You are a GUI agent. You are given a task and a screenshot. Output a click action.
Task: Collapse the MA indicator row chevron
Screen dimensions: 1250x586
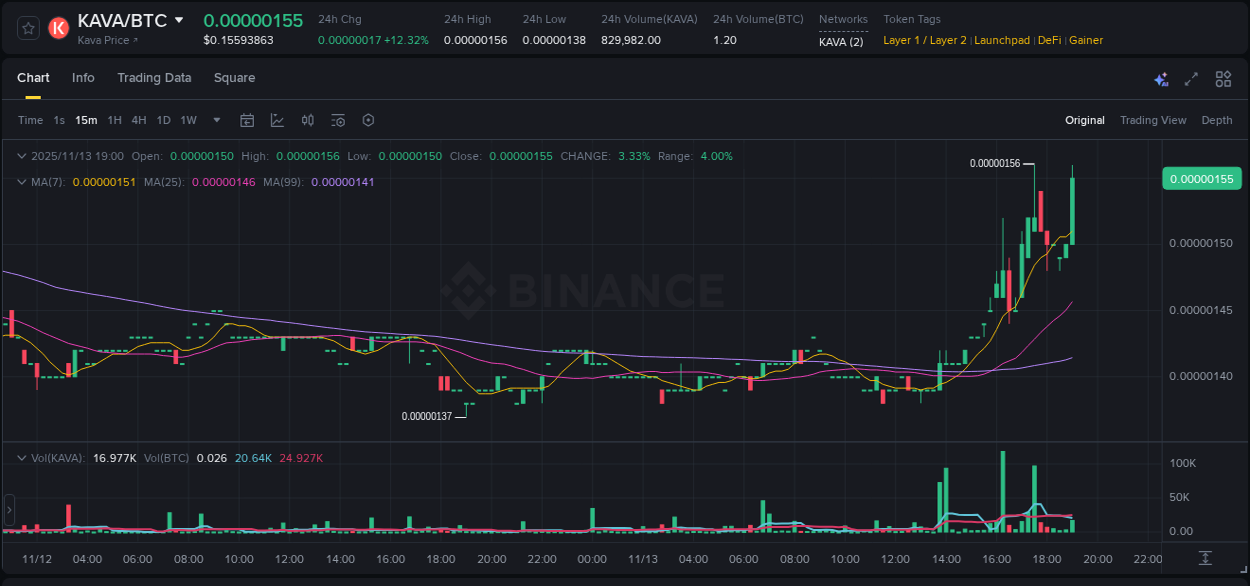[20, 182]
